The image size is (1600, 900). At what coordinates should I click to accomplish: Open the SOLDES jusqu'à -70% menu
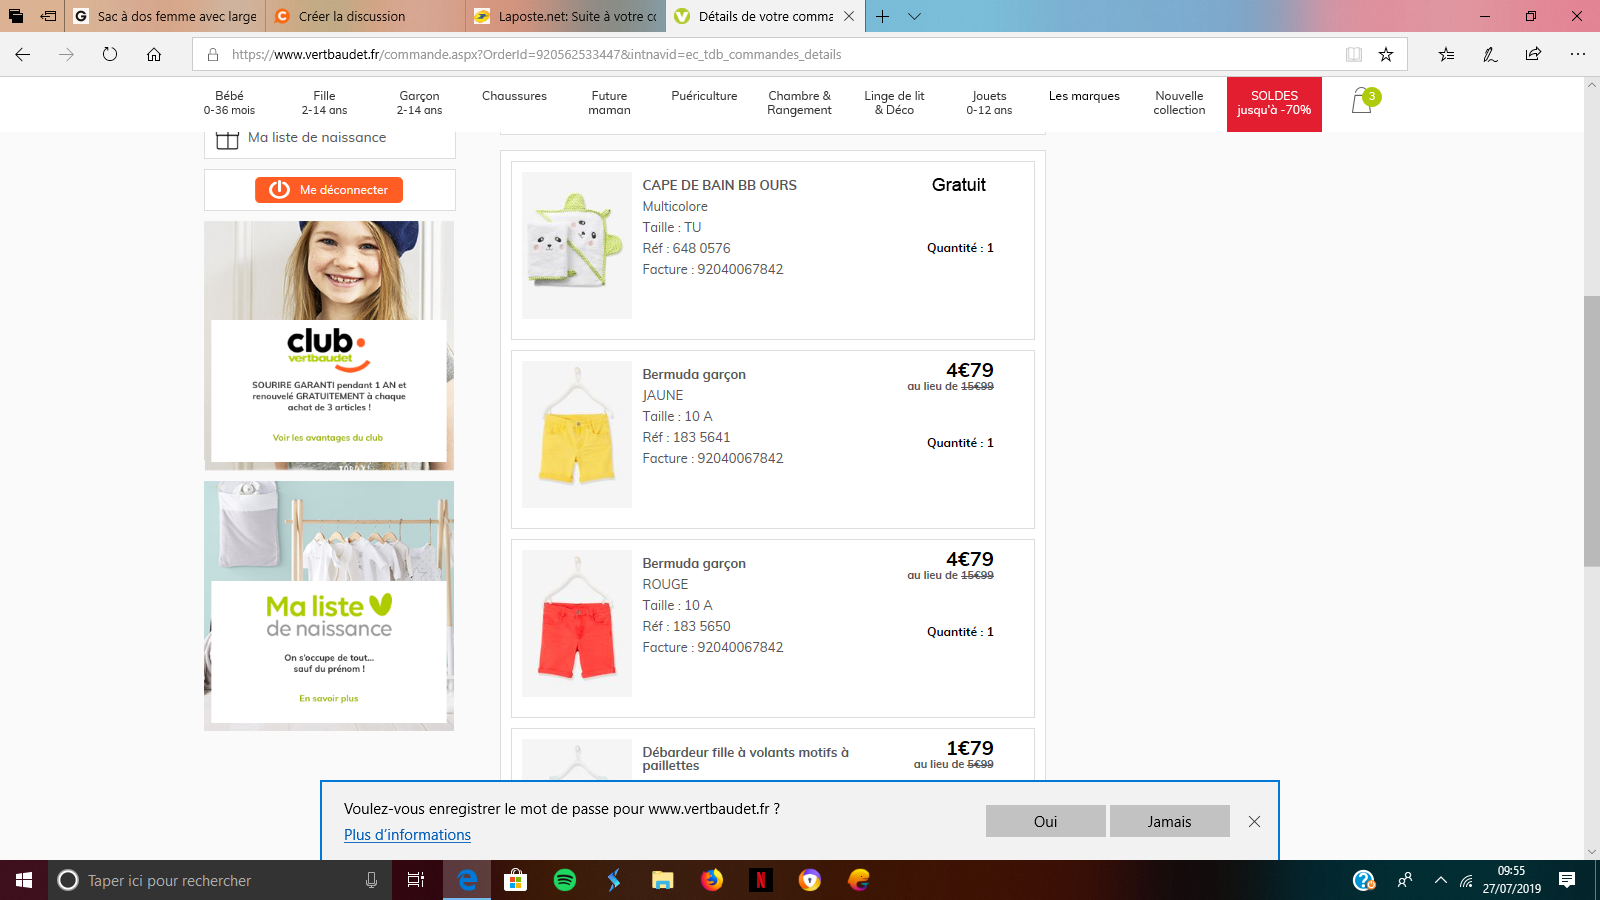pyautogui.click(x=1273, y=103)
